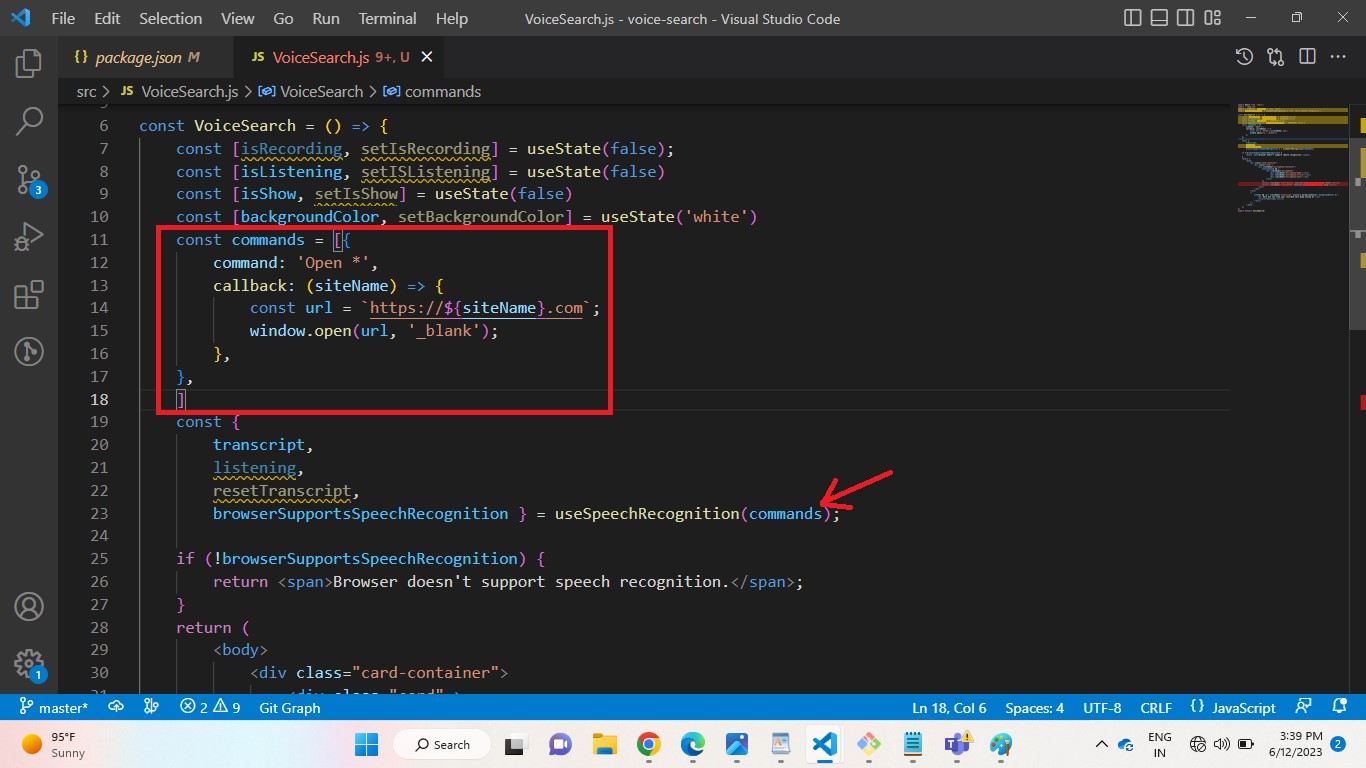The height and width of the screenshot is (768, 1366).
Task: Switch to the package.json tab
Action: click(x=137, y=57)
